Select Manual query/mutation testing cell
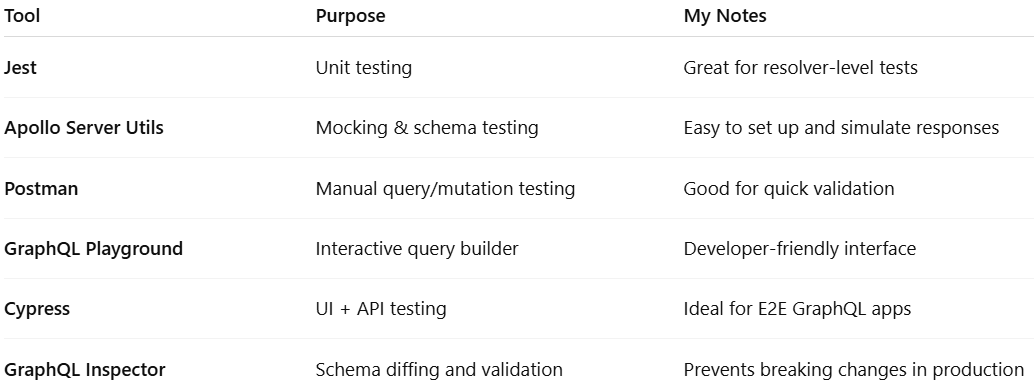The width and height of the screenshot is (1034, 392). coord(445,188)
